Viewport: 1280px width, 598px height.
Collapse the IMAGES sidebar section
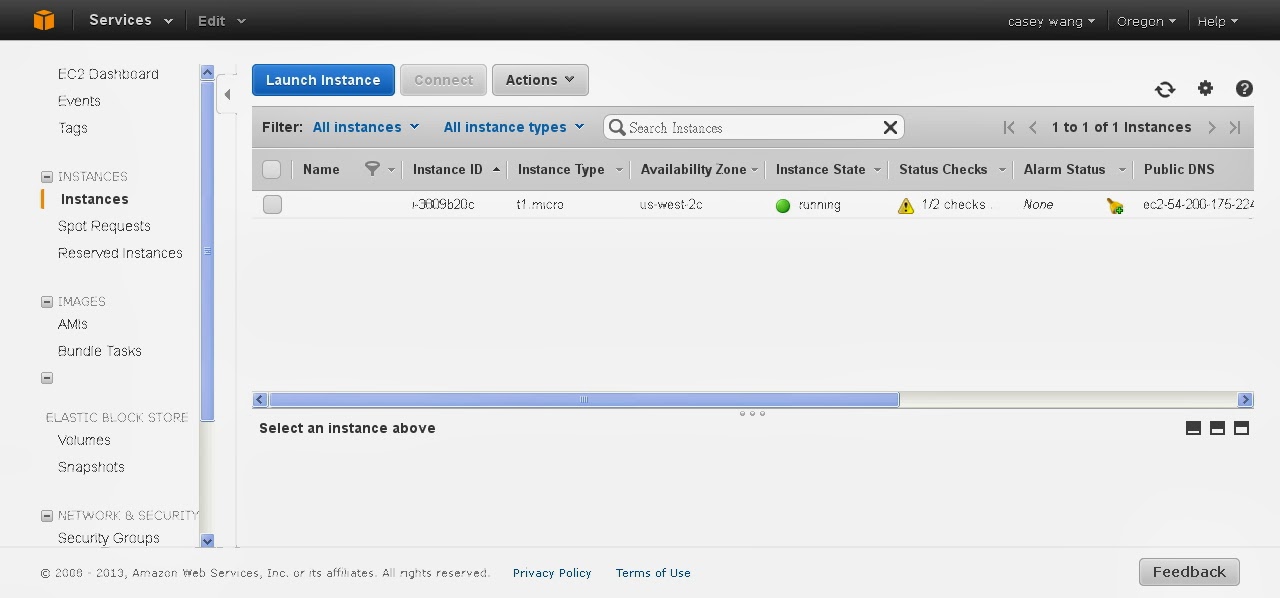click(46, 302)
